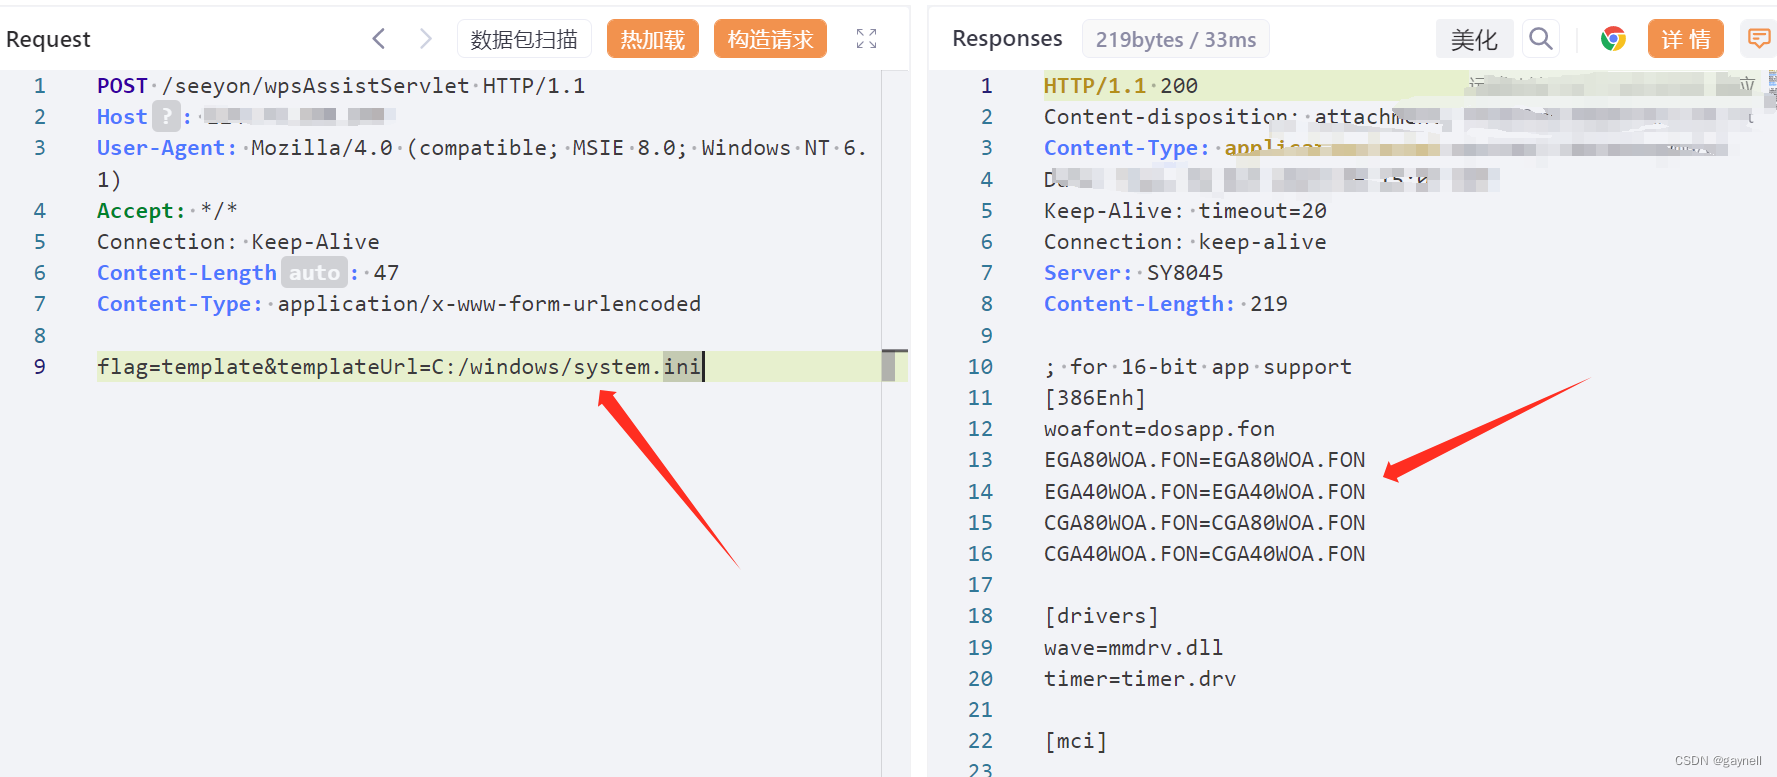The image size is (1777, 777).
Task: Click the 219bytes / 33ms size badge
Action: click(1176, 39)
